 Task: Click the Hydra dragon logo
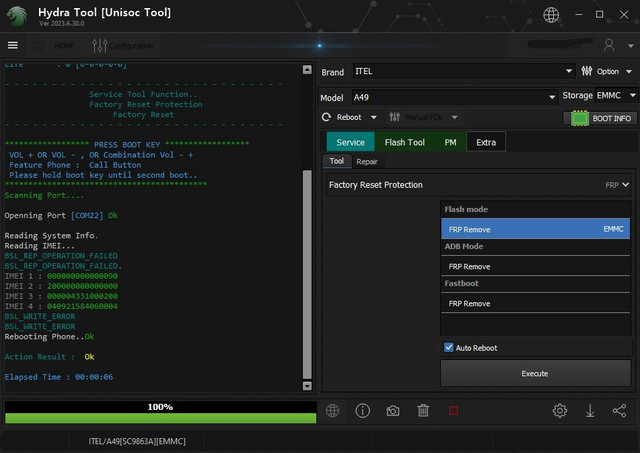[x=16, y=16]
